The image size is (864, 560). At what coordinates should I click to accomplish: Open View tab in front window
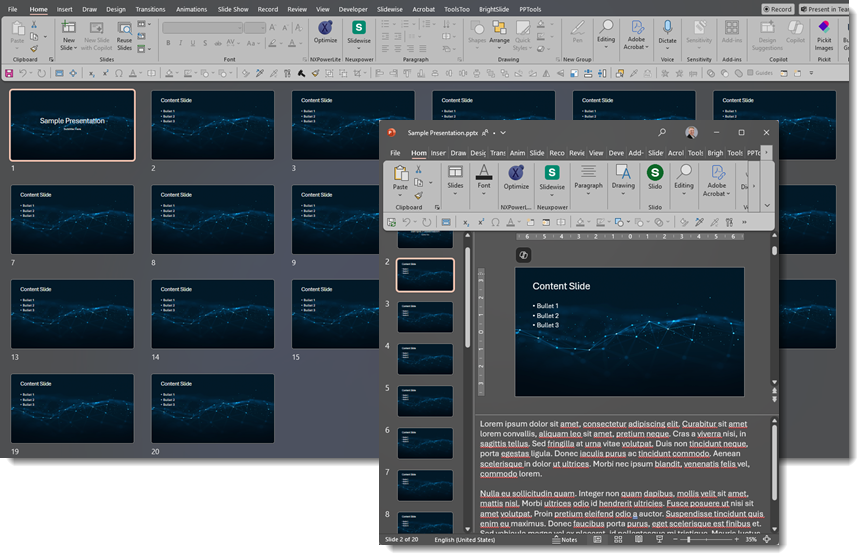(596, 153)
